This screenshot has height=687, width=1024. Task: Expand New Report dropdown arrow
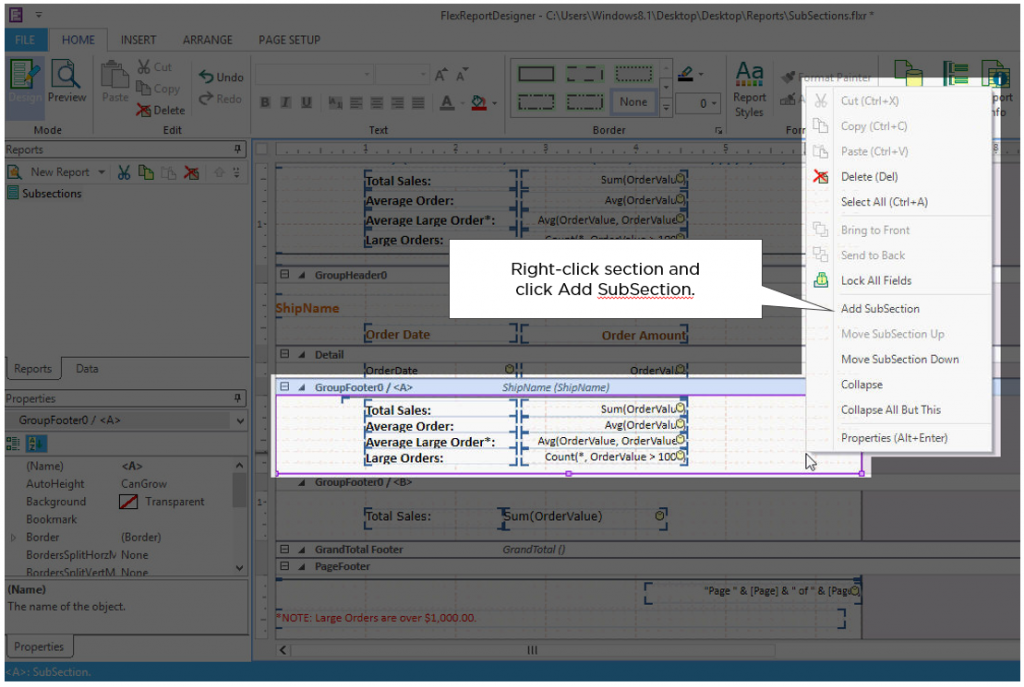pyautogui.click(x=101, y=172)
